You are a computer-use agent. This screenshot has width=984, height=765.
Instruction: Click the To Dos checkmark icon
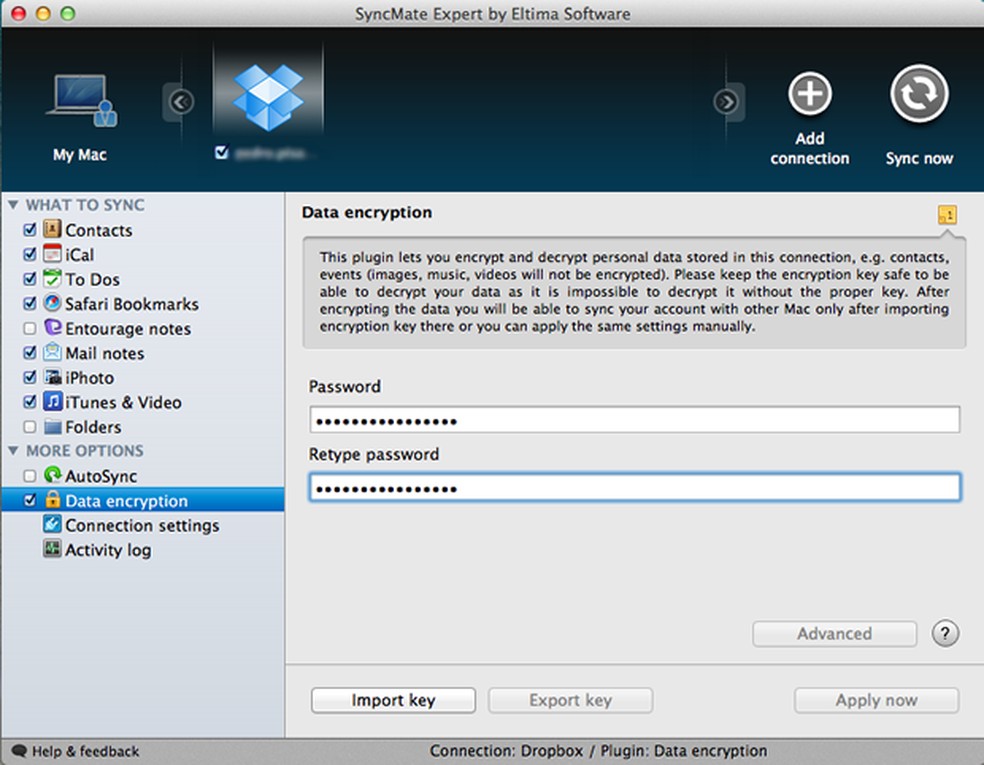(x=52, y=278)
